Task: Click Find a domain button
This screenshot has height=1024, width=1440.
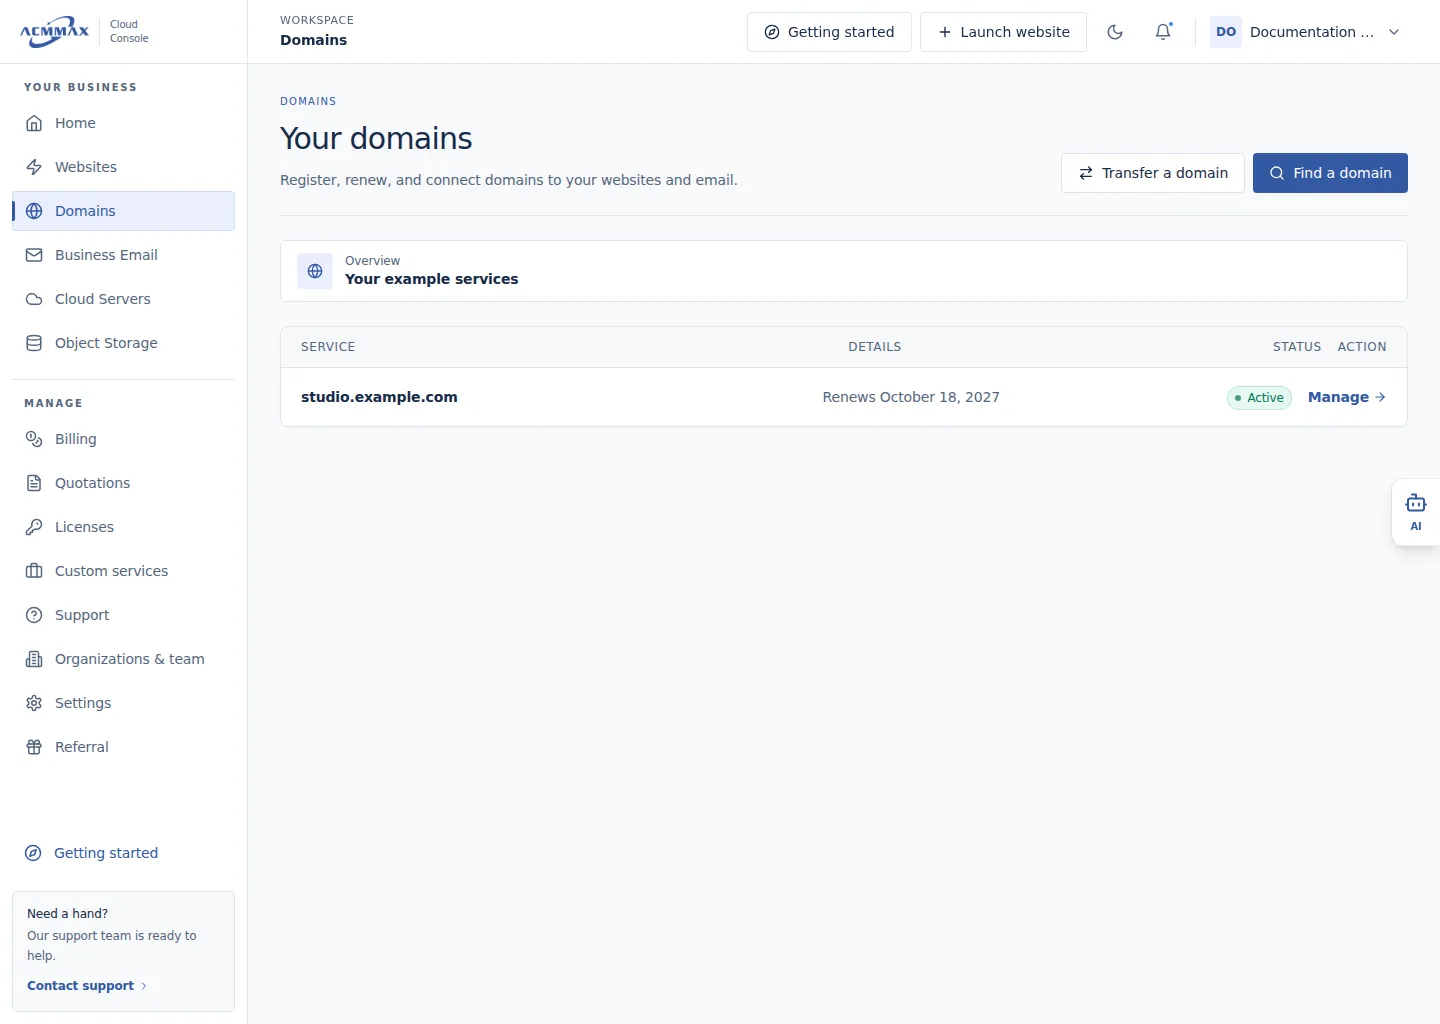Action: point(1330,173)
